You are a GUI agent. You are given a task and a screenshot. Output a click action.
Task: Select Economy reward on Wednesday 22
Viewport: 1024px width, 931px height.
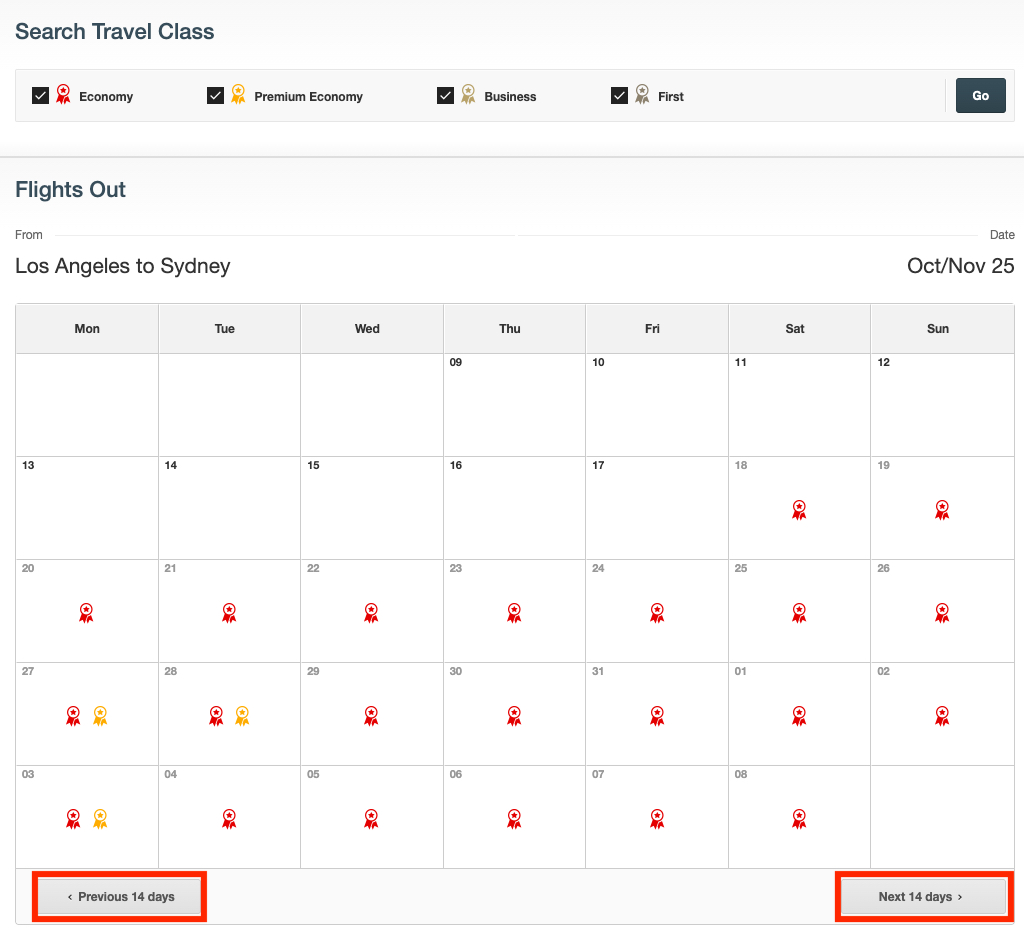372,613
